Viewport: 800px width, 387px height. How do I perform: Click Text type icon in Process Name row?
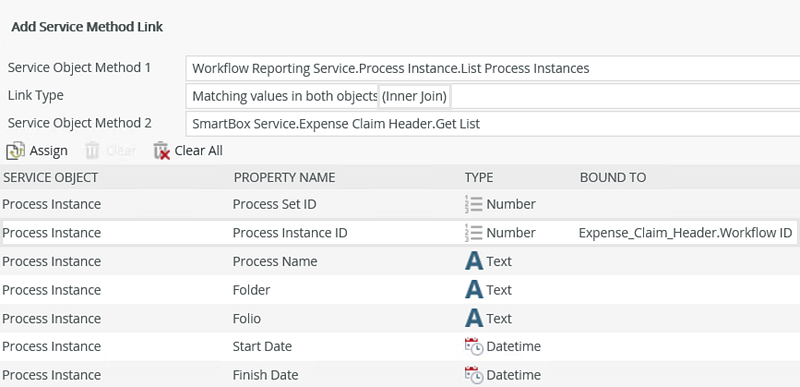(x=474, y=262)
